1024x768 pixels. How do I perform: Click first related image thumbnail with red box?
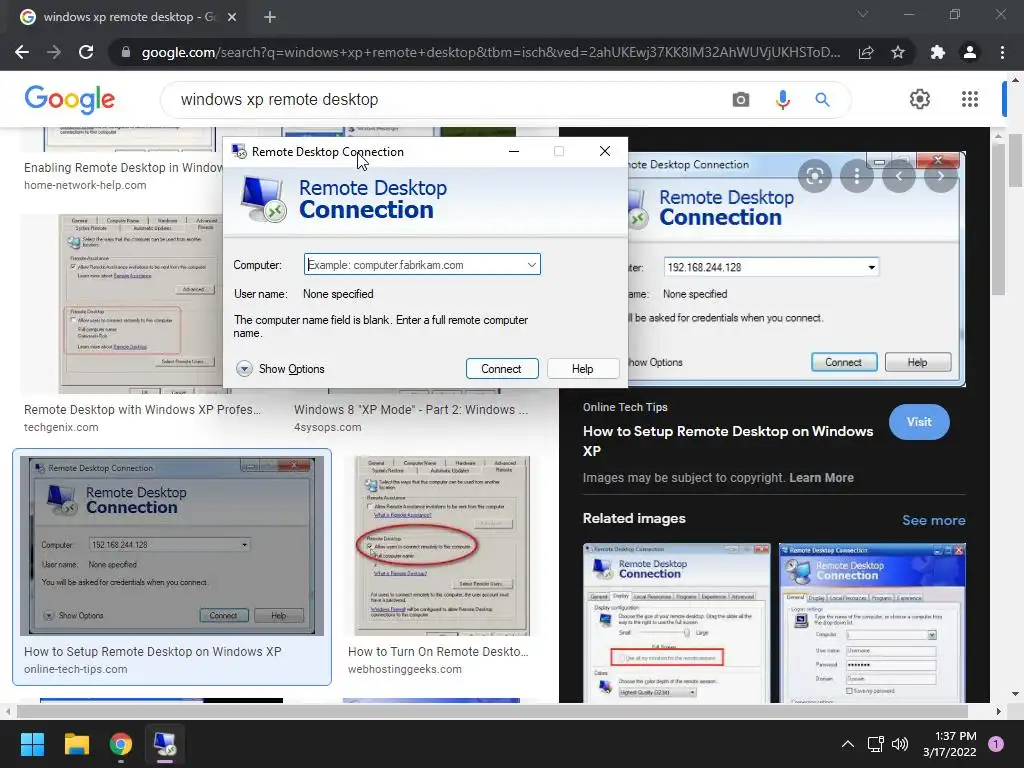pyautogui.click(x=677, y=623)
